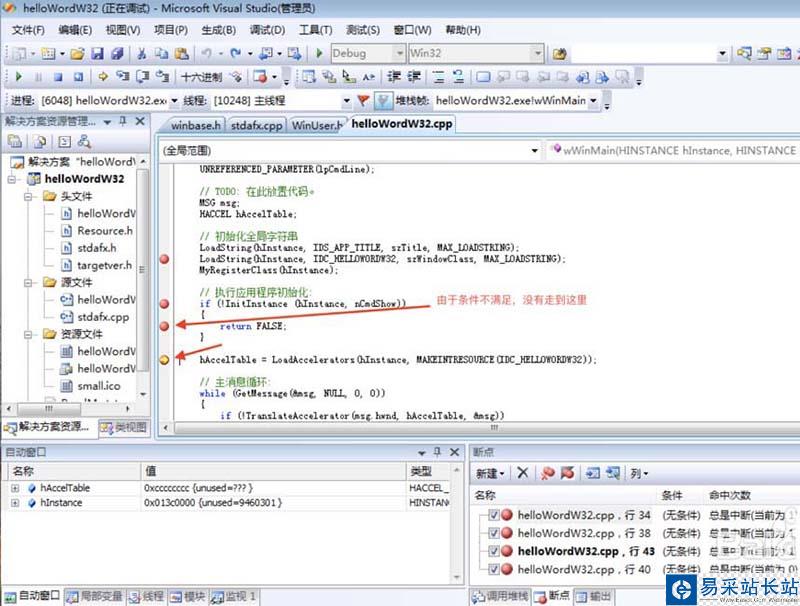The image size is (800, 606).
Task: Click the Open File folder toolbar icon
Action: pyautogui.click(x=78, y=53)
